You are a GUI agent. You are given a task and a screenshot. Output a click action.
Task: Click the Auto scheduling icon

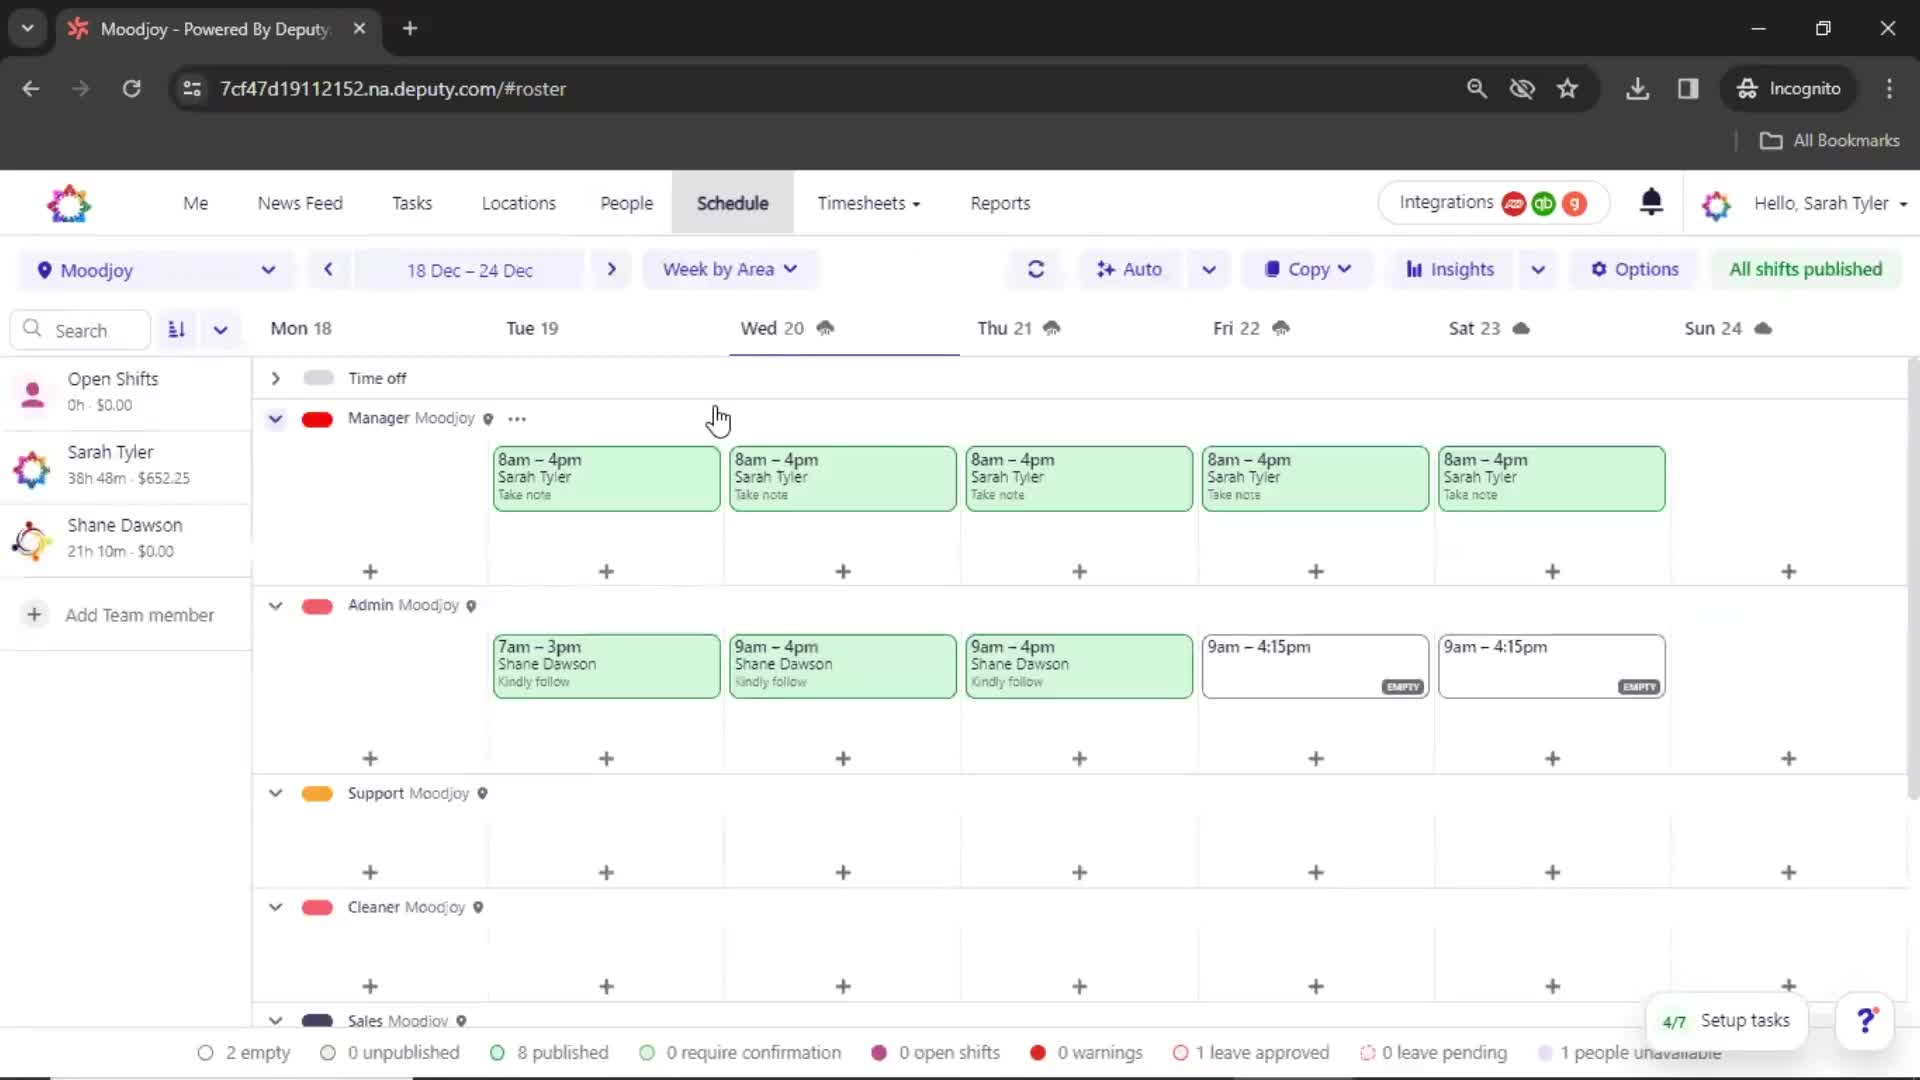1106,269
